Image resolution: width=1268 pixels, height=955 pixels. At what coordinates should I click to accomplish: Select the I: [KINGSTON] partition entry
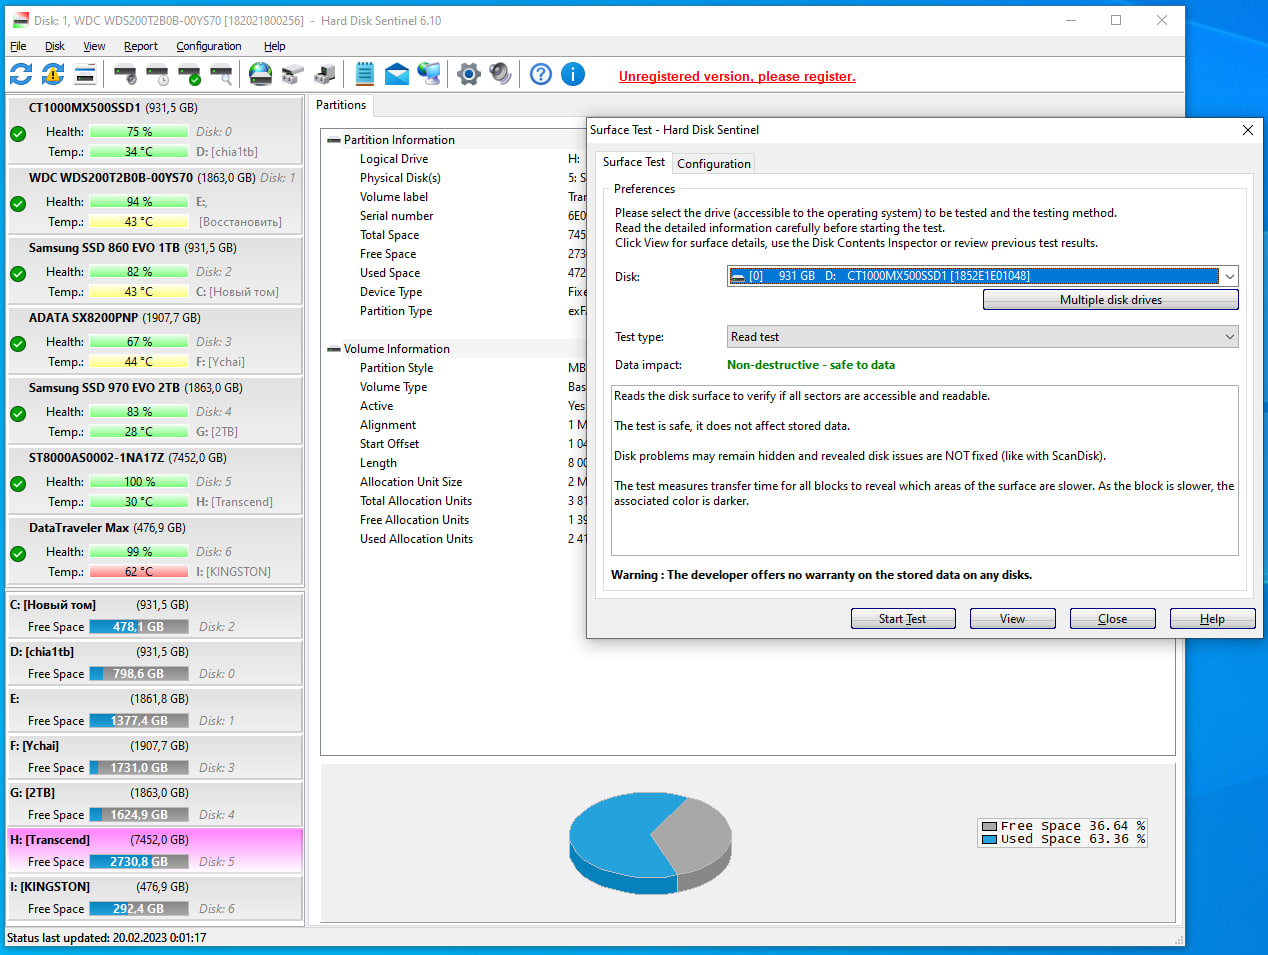tap(155, 898)
